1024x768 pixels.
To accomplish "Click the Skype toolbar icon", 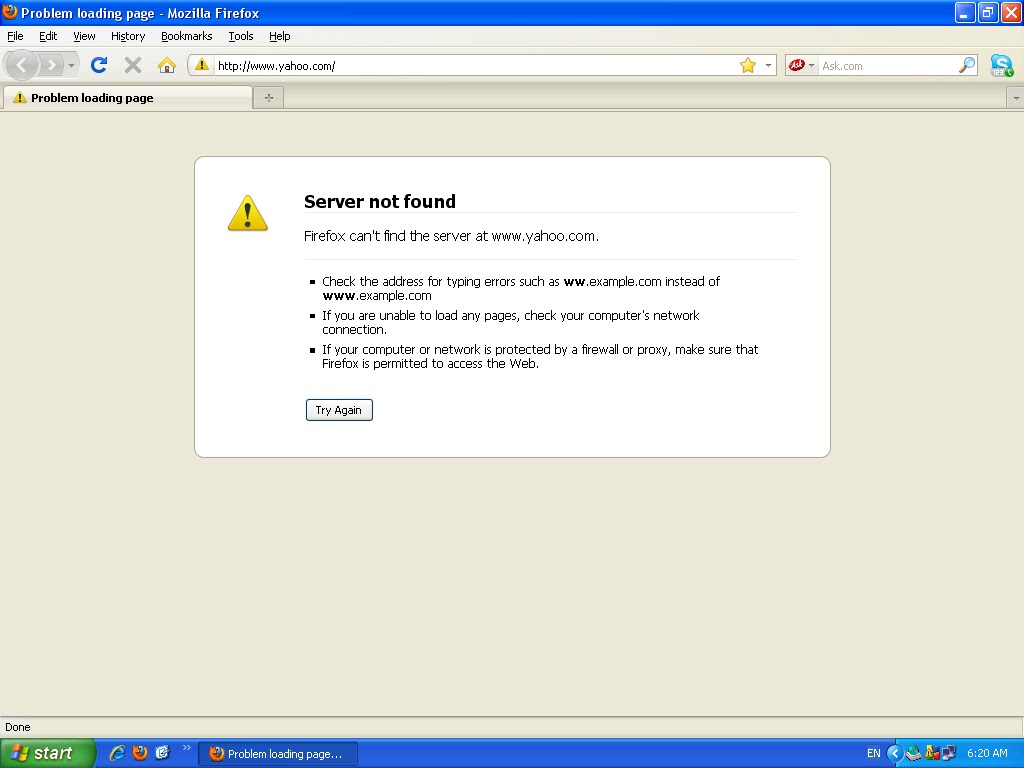I will [1002, 65].
